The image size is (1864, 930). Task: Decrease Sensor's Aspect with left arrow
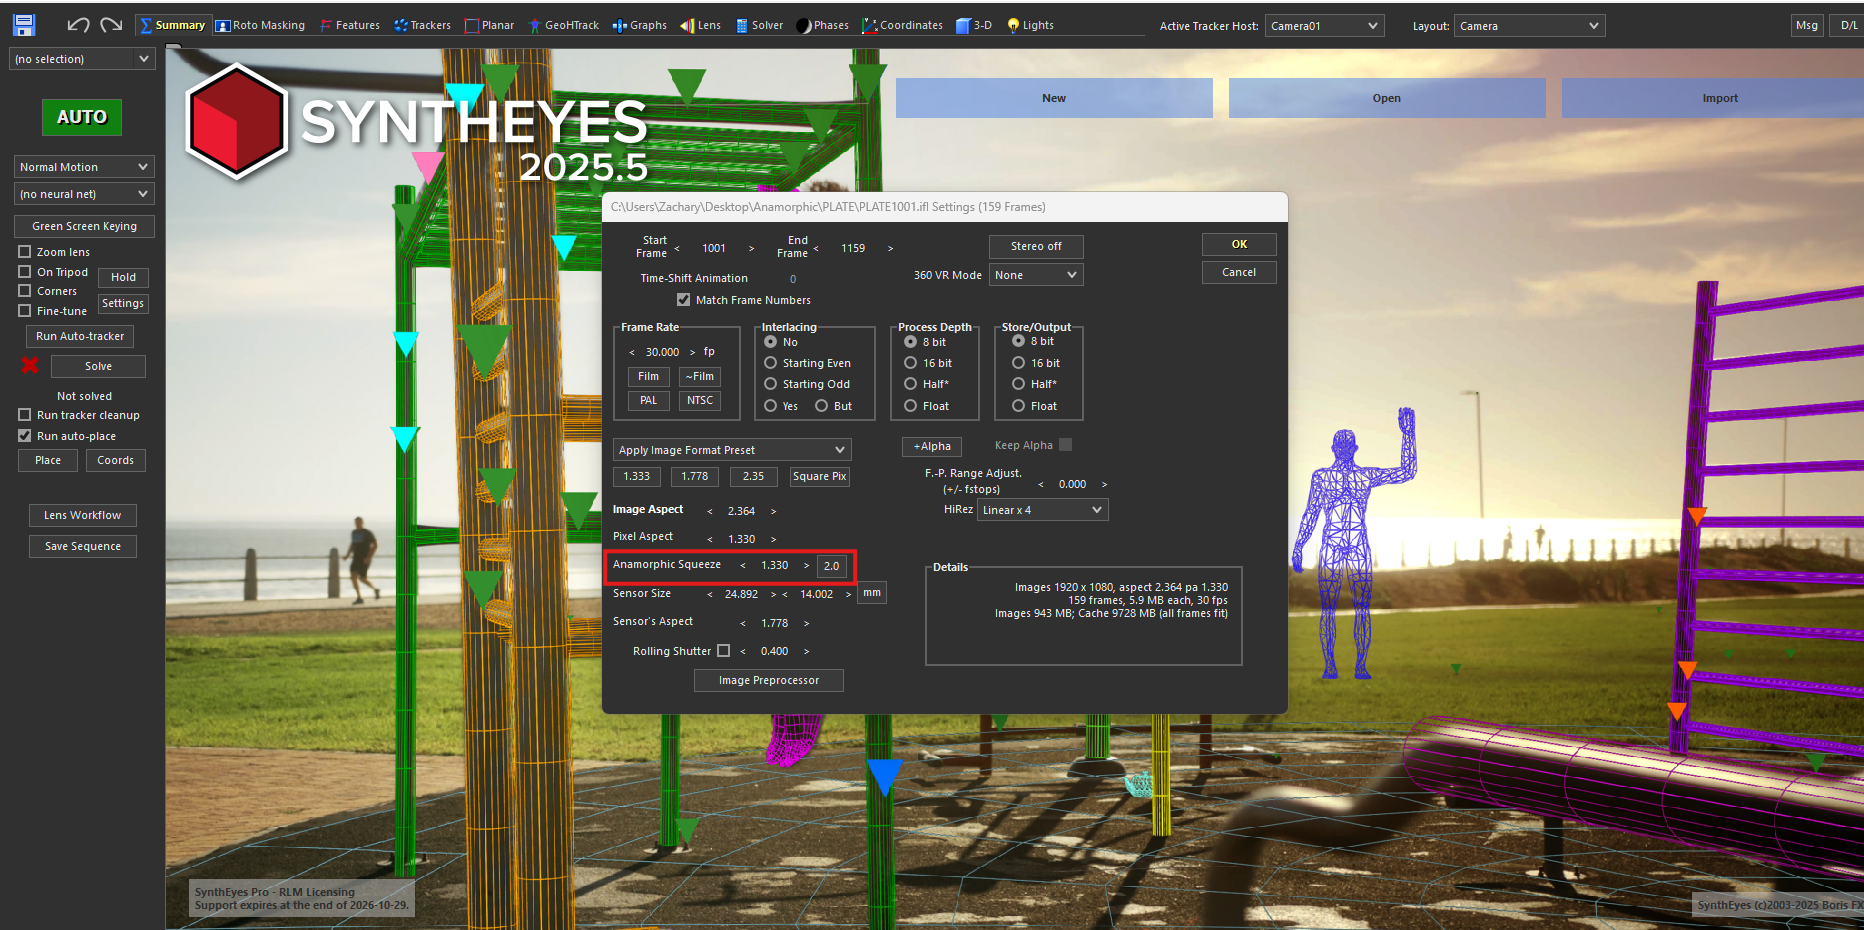pos(743,623)
